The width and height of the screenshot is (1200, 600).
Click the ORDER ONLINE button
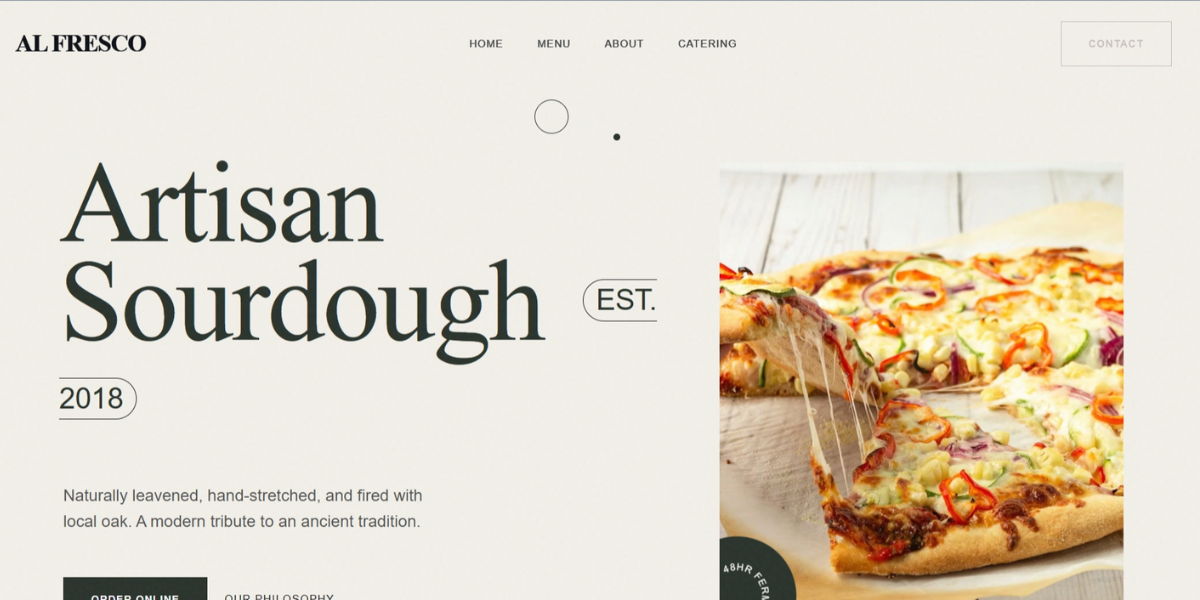point(135,588)
